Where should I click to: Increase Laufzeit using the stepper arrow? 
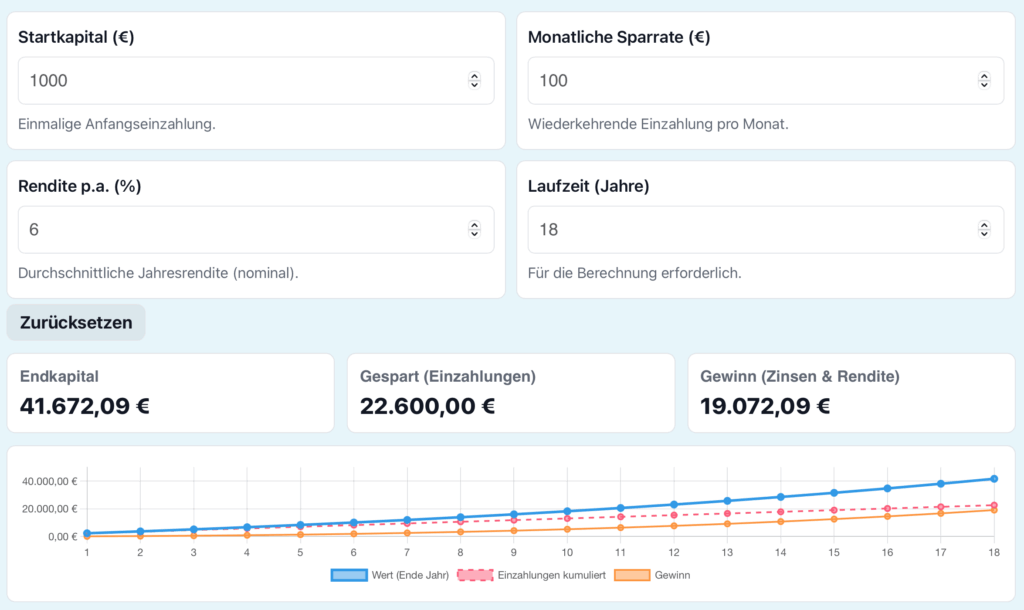pyautogui.click(x=984, y=223)
